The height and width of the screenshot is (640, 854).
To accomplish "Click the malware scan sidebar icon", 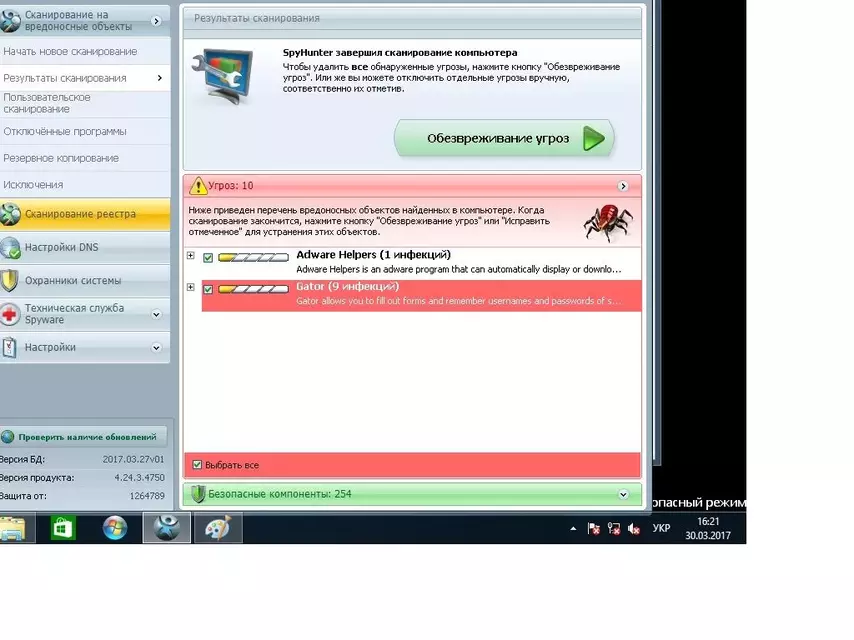I will (x=10, y=21).
